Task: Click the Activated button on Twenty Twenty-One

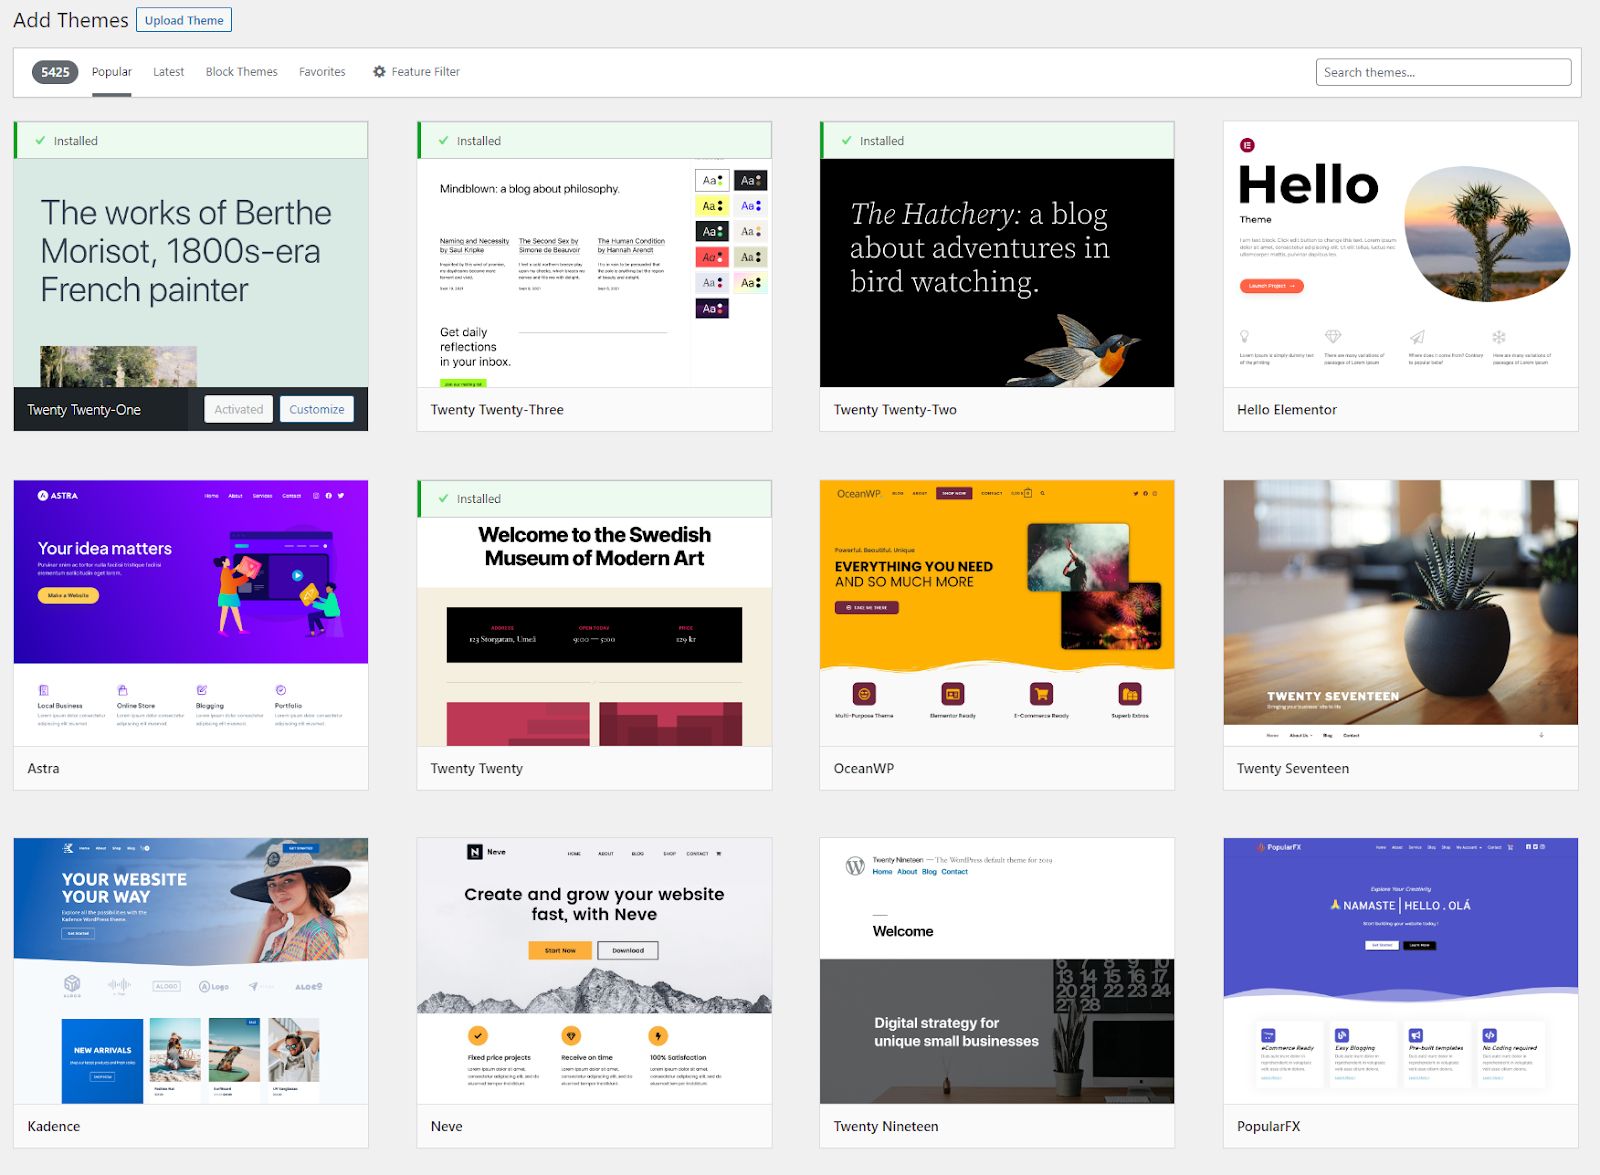Action: (x=237, y=408)
